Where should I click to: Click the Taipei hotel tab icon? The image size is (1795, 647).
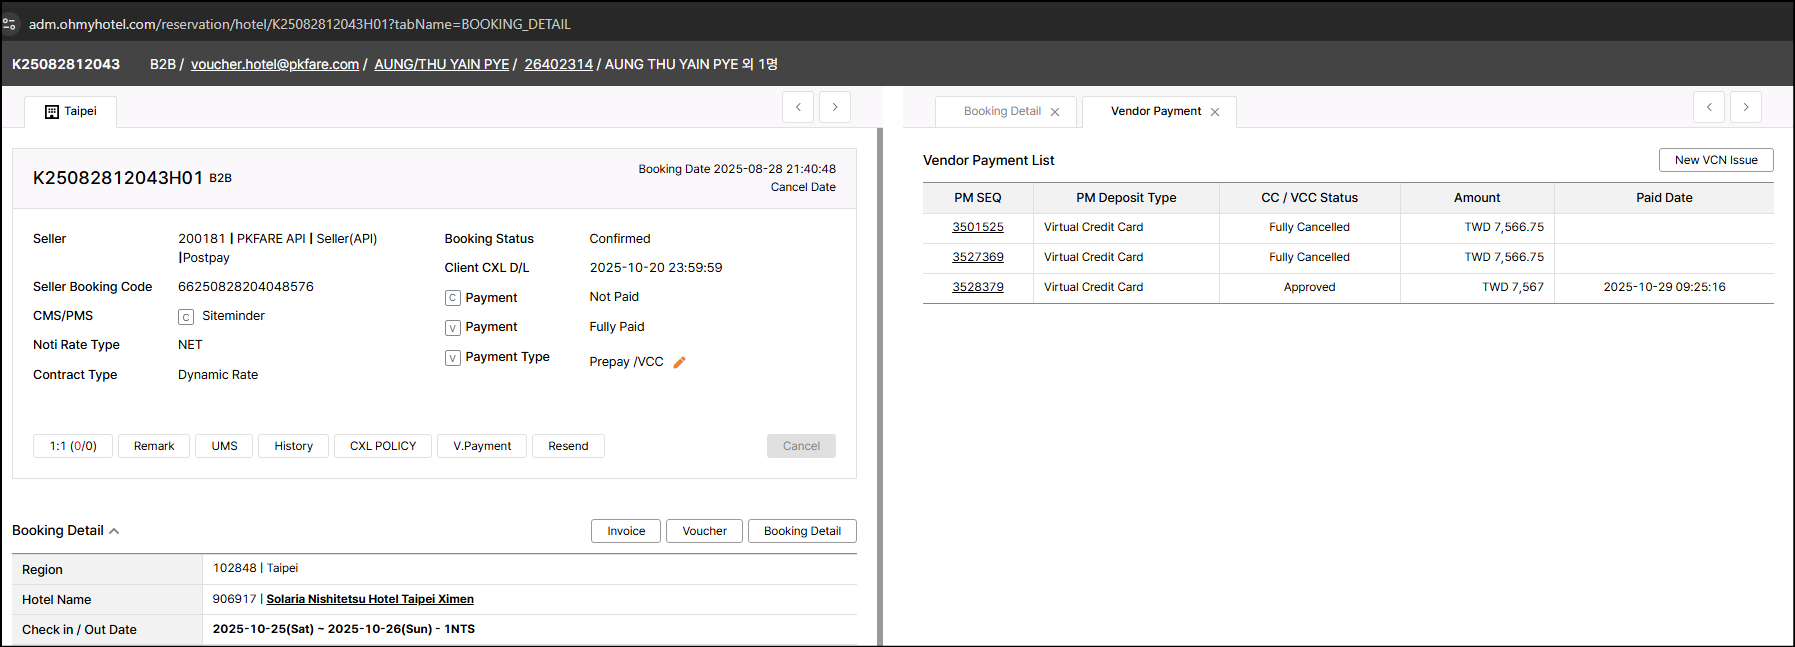point(52,112)
